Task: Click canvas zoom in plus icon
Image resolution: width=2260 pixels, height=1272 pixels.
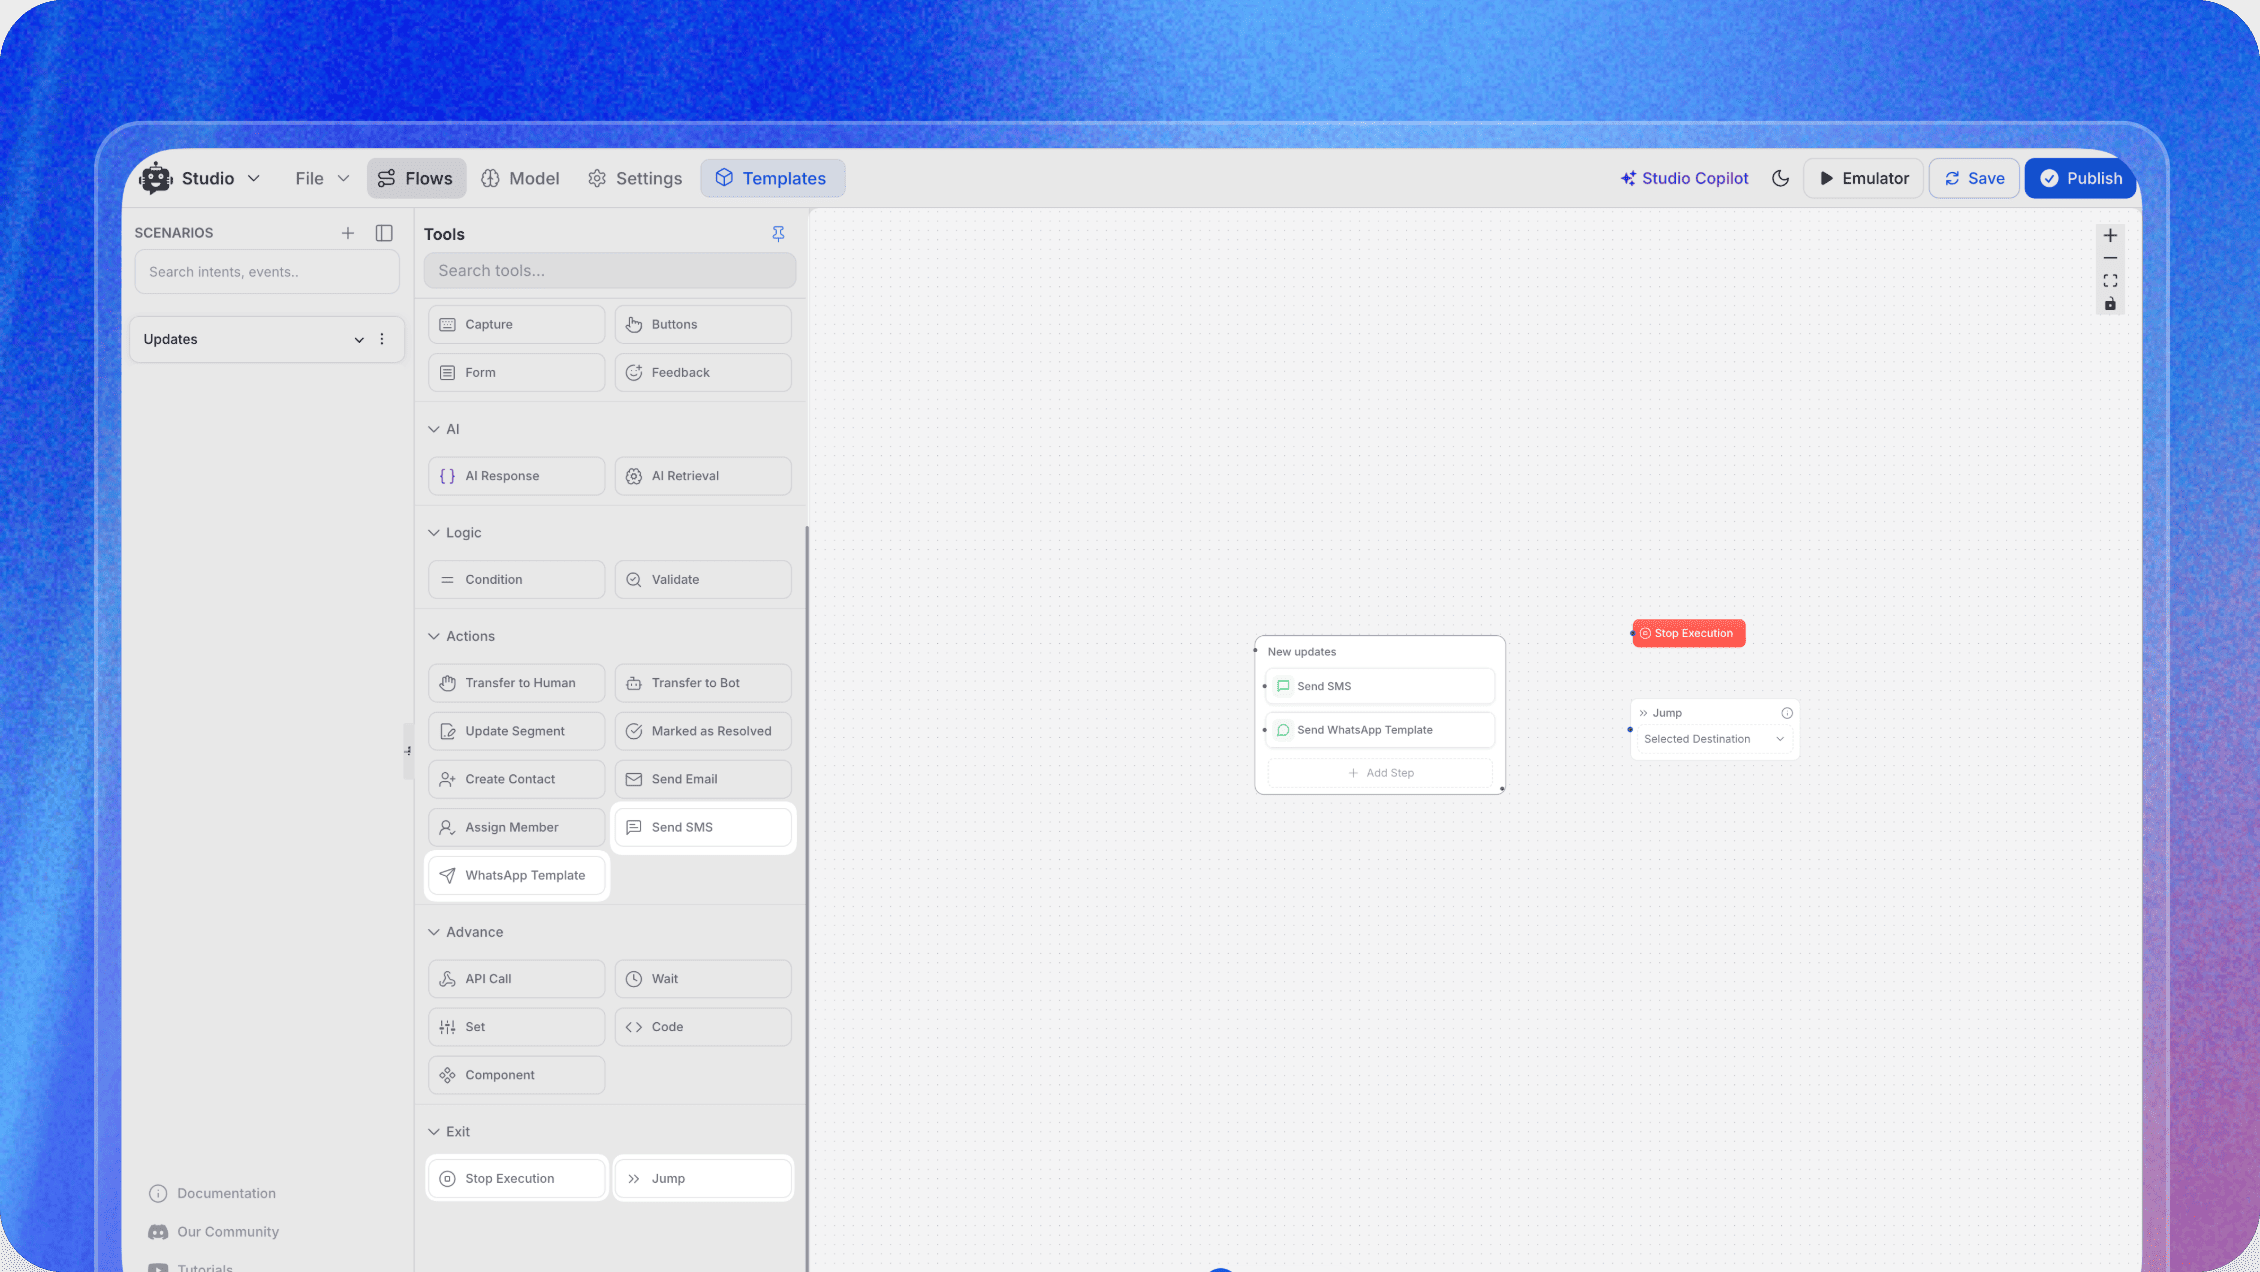Action: click(2110, 236)
